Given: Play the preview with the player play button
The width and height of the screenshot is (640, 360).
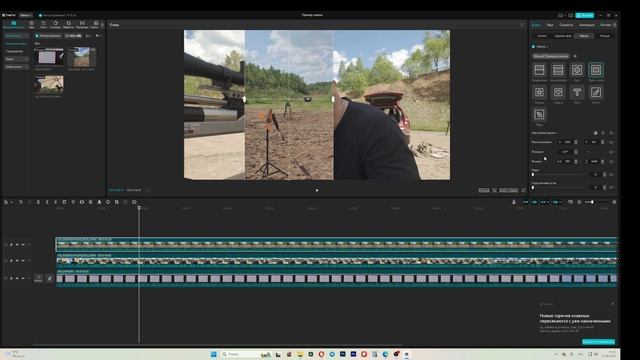Looking at the screenshot, I should 317,190.
